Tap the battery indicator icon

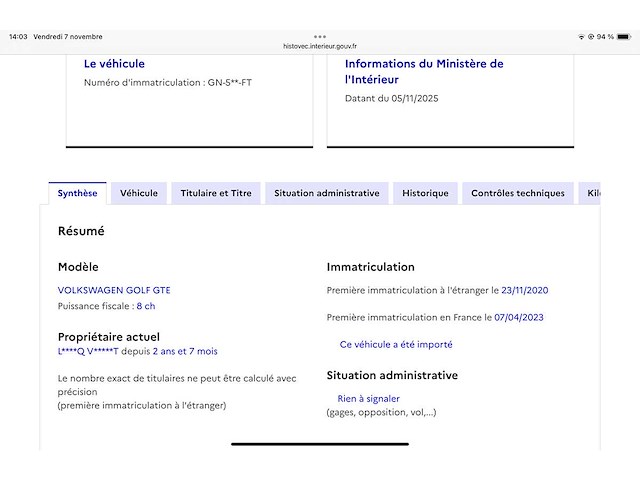click(x=624, y=37)
